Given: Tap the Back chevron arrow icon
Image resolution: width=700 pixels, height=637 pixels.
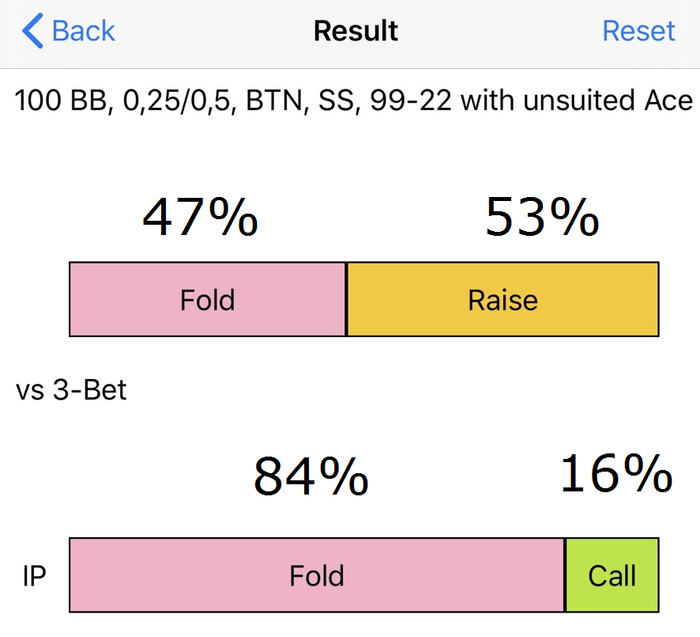Looking at the screenshot, I should (33, 30).
